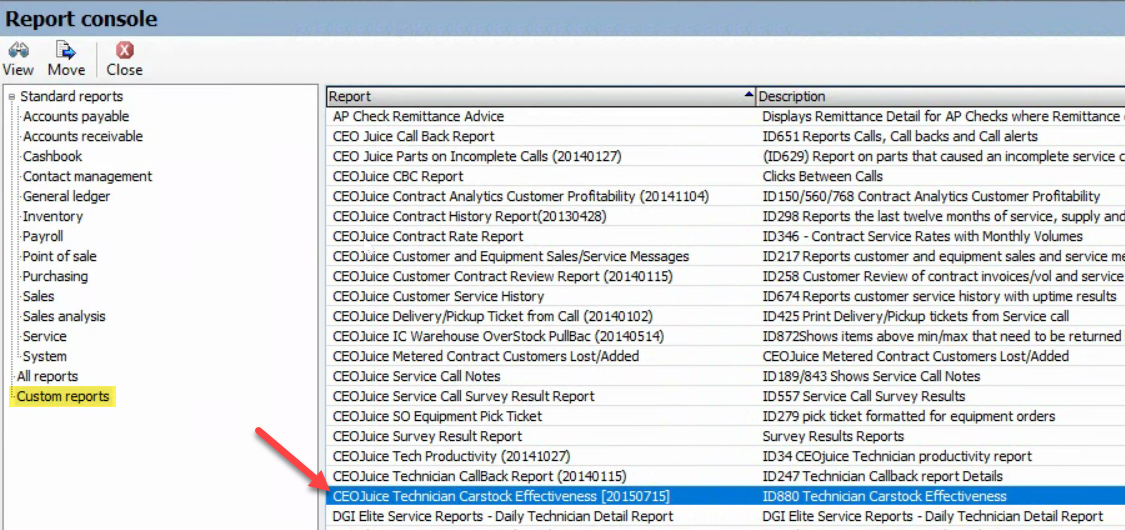Select Accounts receivable category

(x=83, y=136)
